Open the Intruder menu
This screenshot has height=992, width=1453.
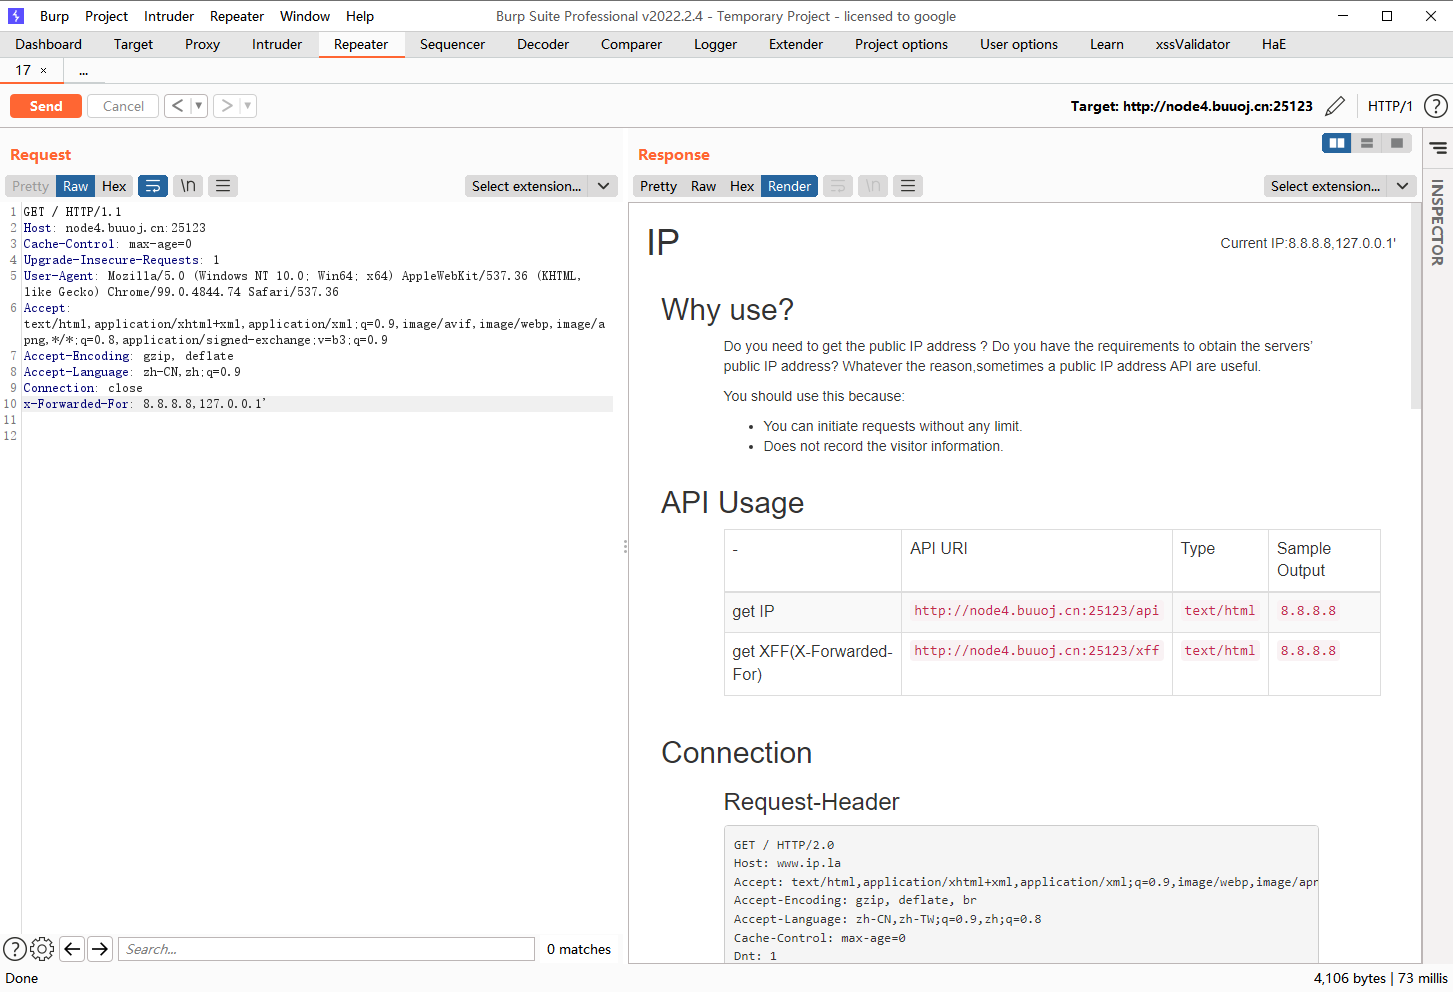click(x=169, y=16)
